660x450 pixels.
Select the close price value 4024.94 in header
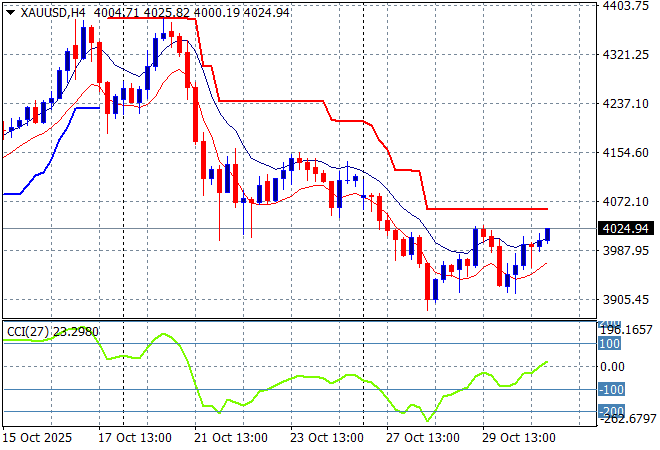click(267, 13)
